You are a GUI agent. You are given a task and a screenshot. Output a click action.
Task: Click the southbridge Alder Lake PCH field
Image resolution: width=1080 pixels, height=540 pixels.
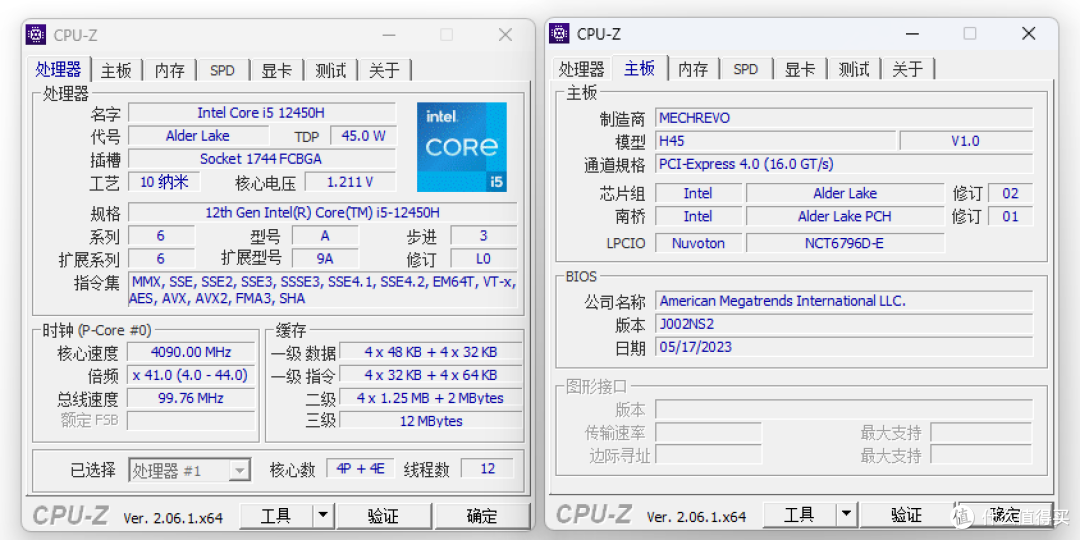845,216
